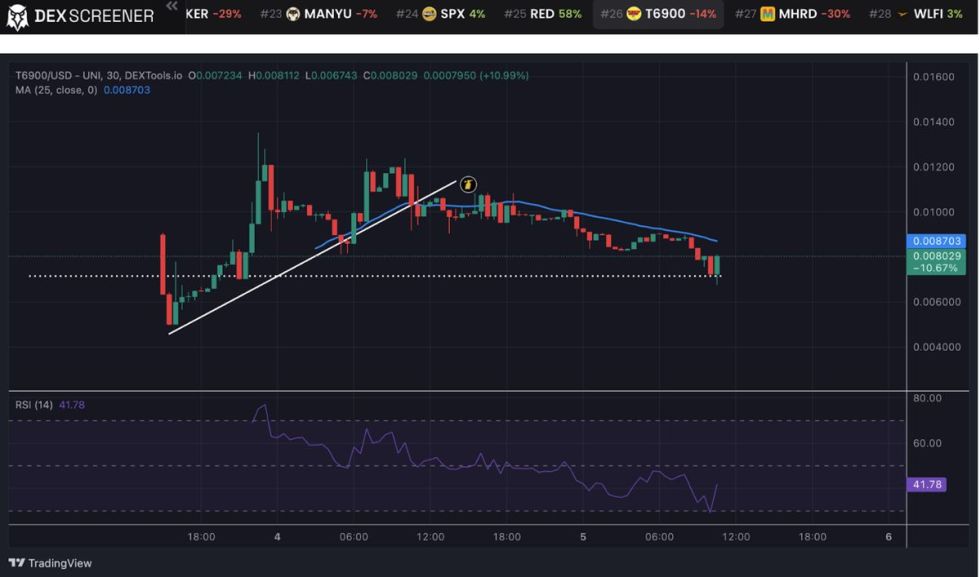
Task: Click the 18:00 time label before 4
Action: [x=201, y=537]
